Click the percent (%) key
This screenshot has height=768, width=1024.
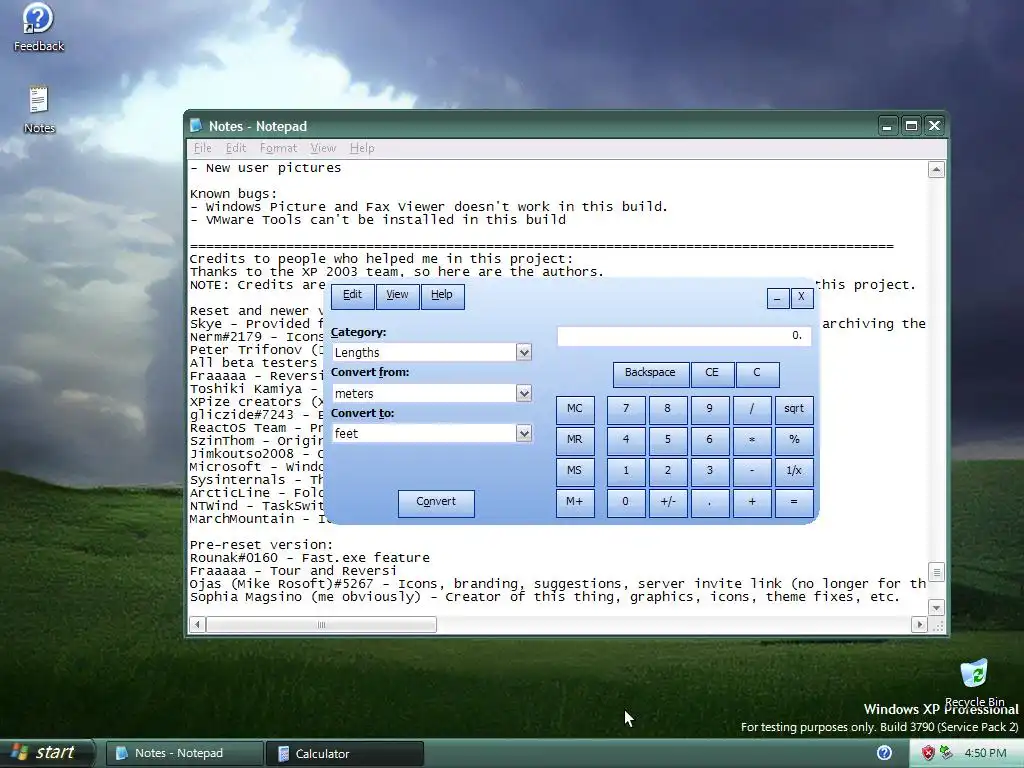(794, 441)
